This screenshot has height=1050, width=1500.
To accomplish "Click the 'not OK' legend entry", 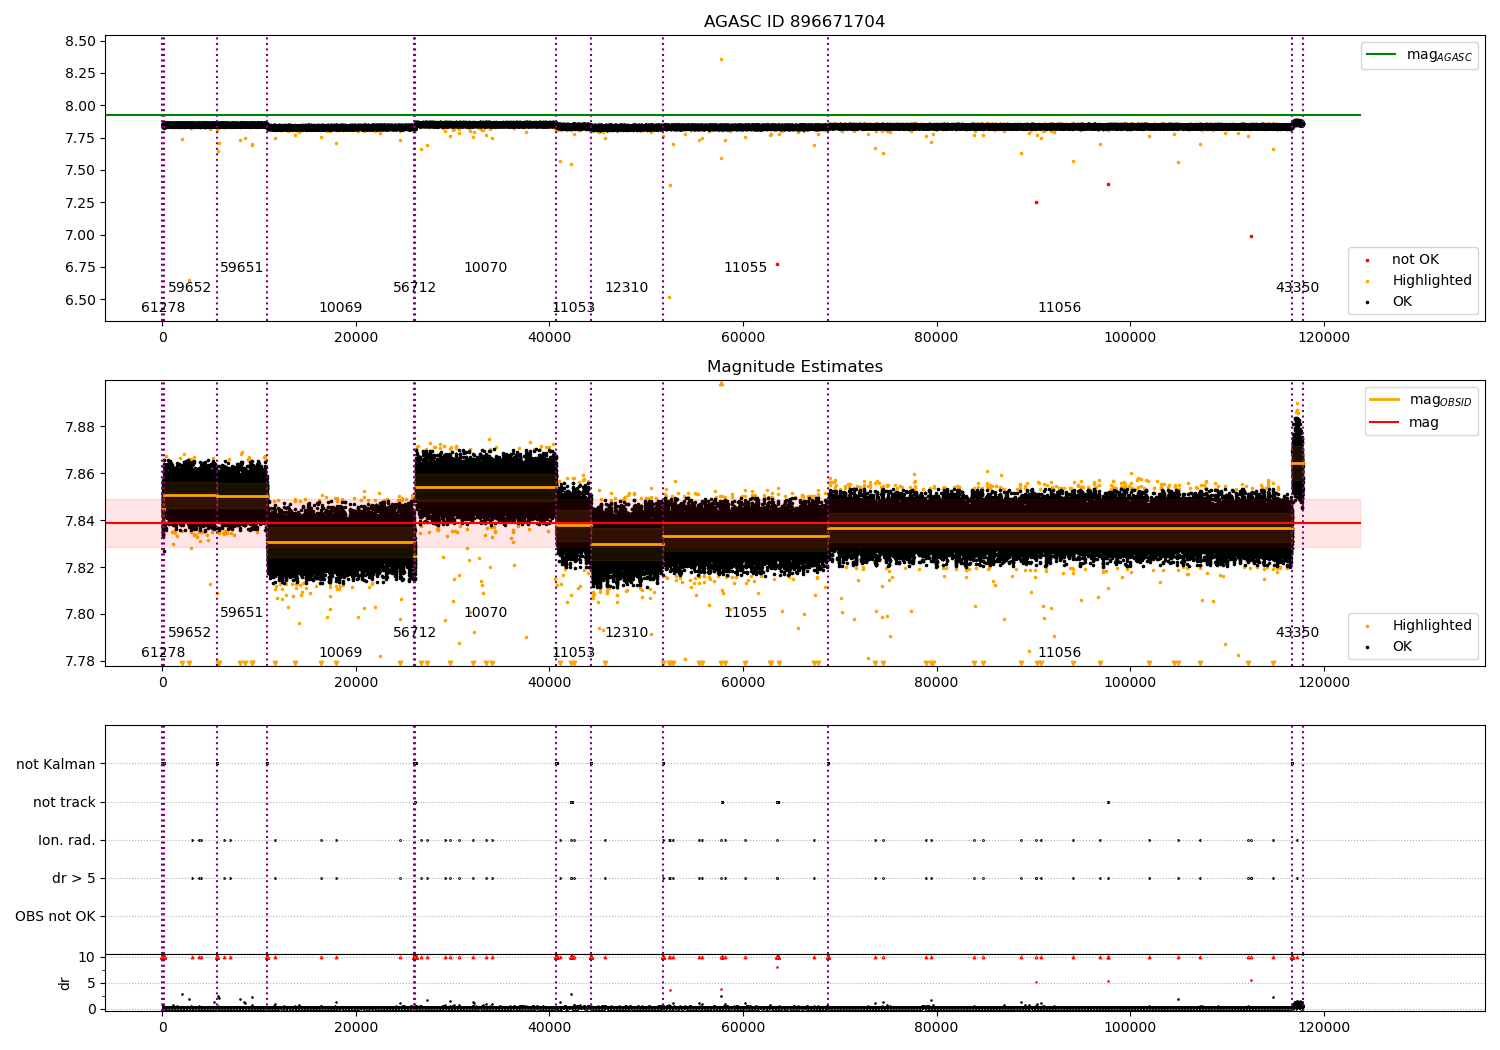I will coord(1415,260).
